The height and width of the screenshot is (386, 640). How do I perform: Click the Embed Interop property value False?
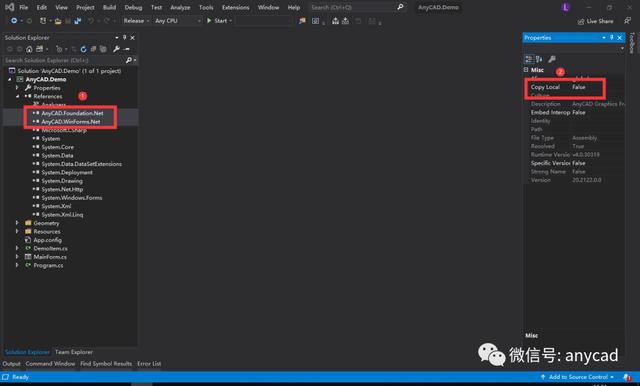point(579,112)
